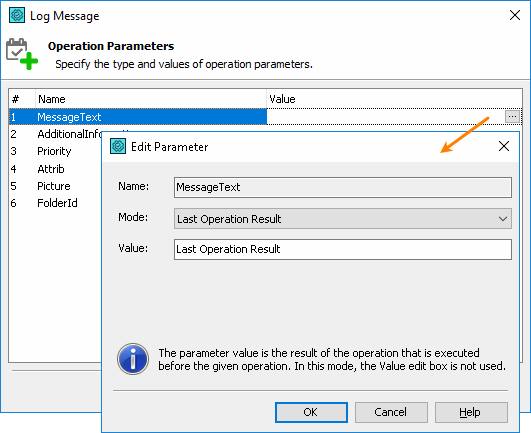Click the Log Message window app icon
Image resolution: width=531 pixels, height=433 pixels.
(17, 15)
